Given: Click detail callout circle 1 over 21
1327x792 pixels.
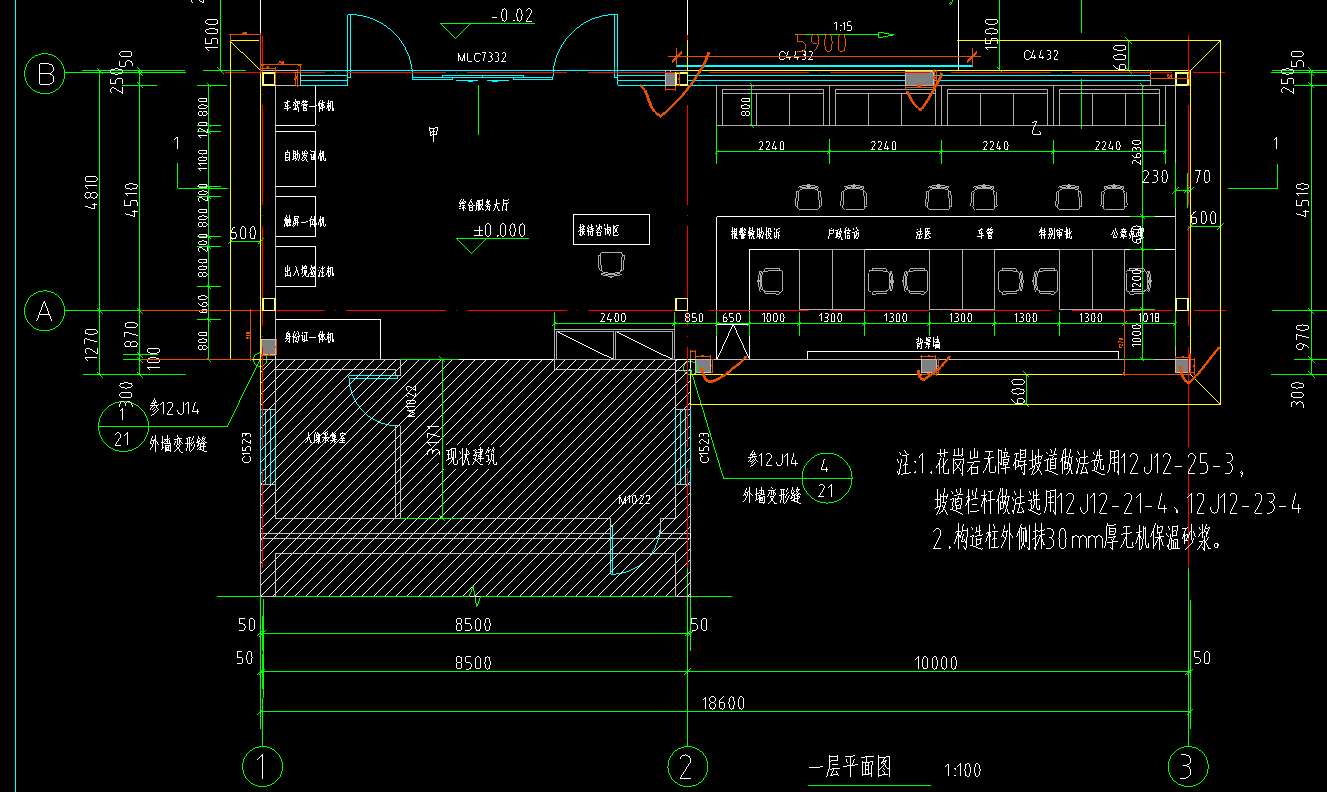Looking at the screenshot, I should [122, 428].
